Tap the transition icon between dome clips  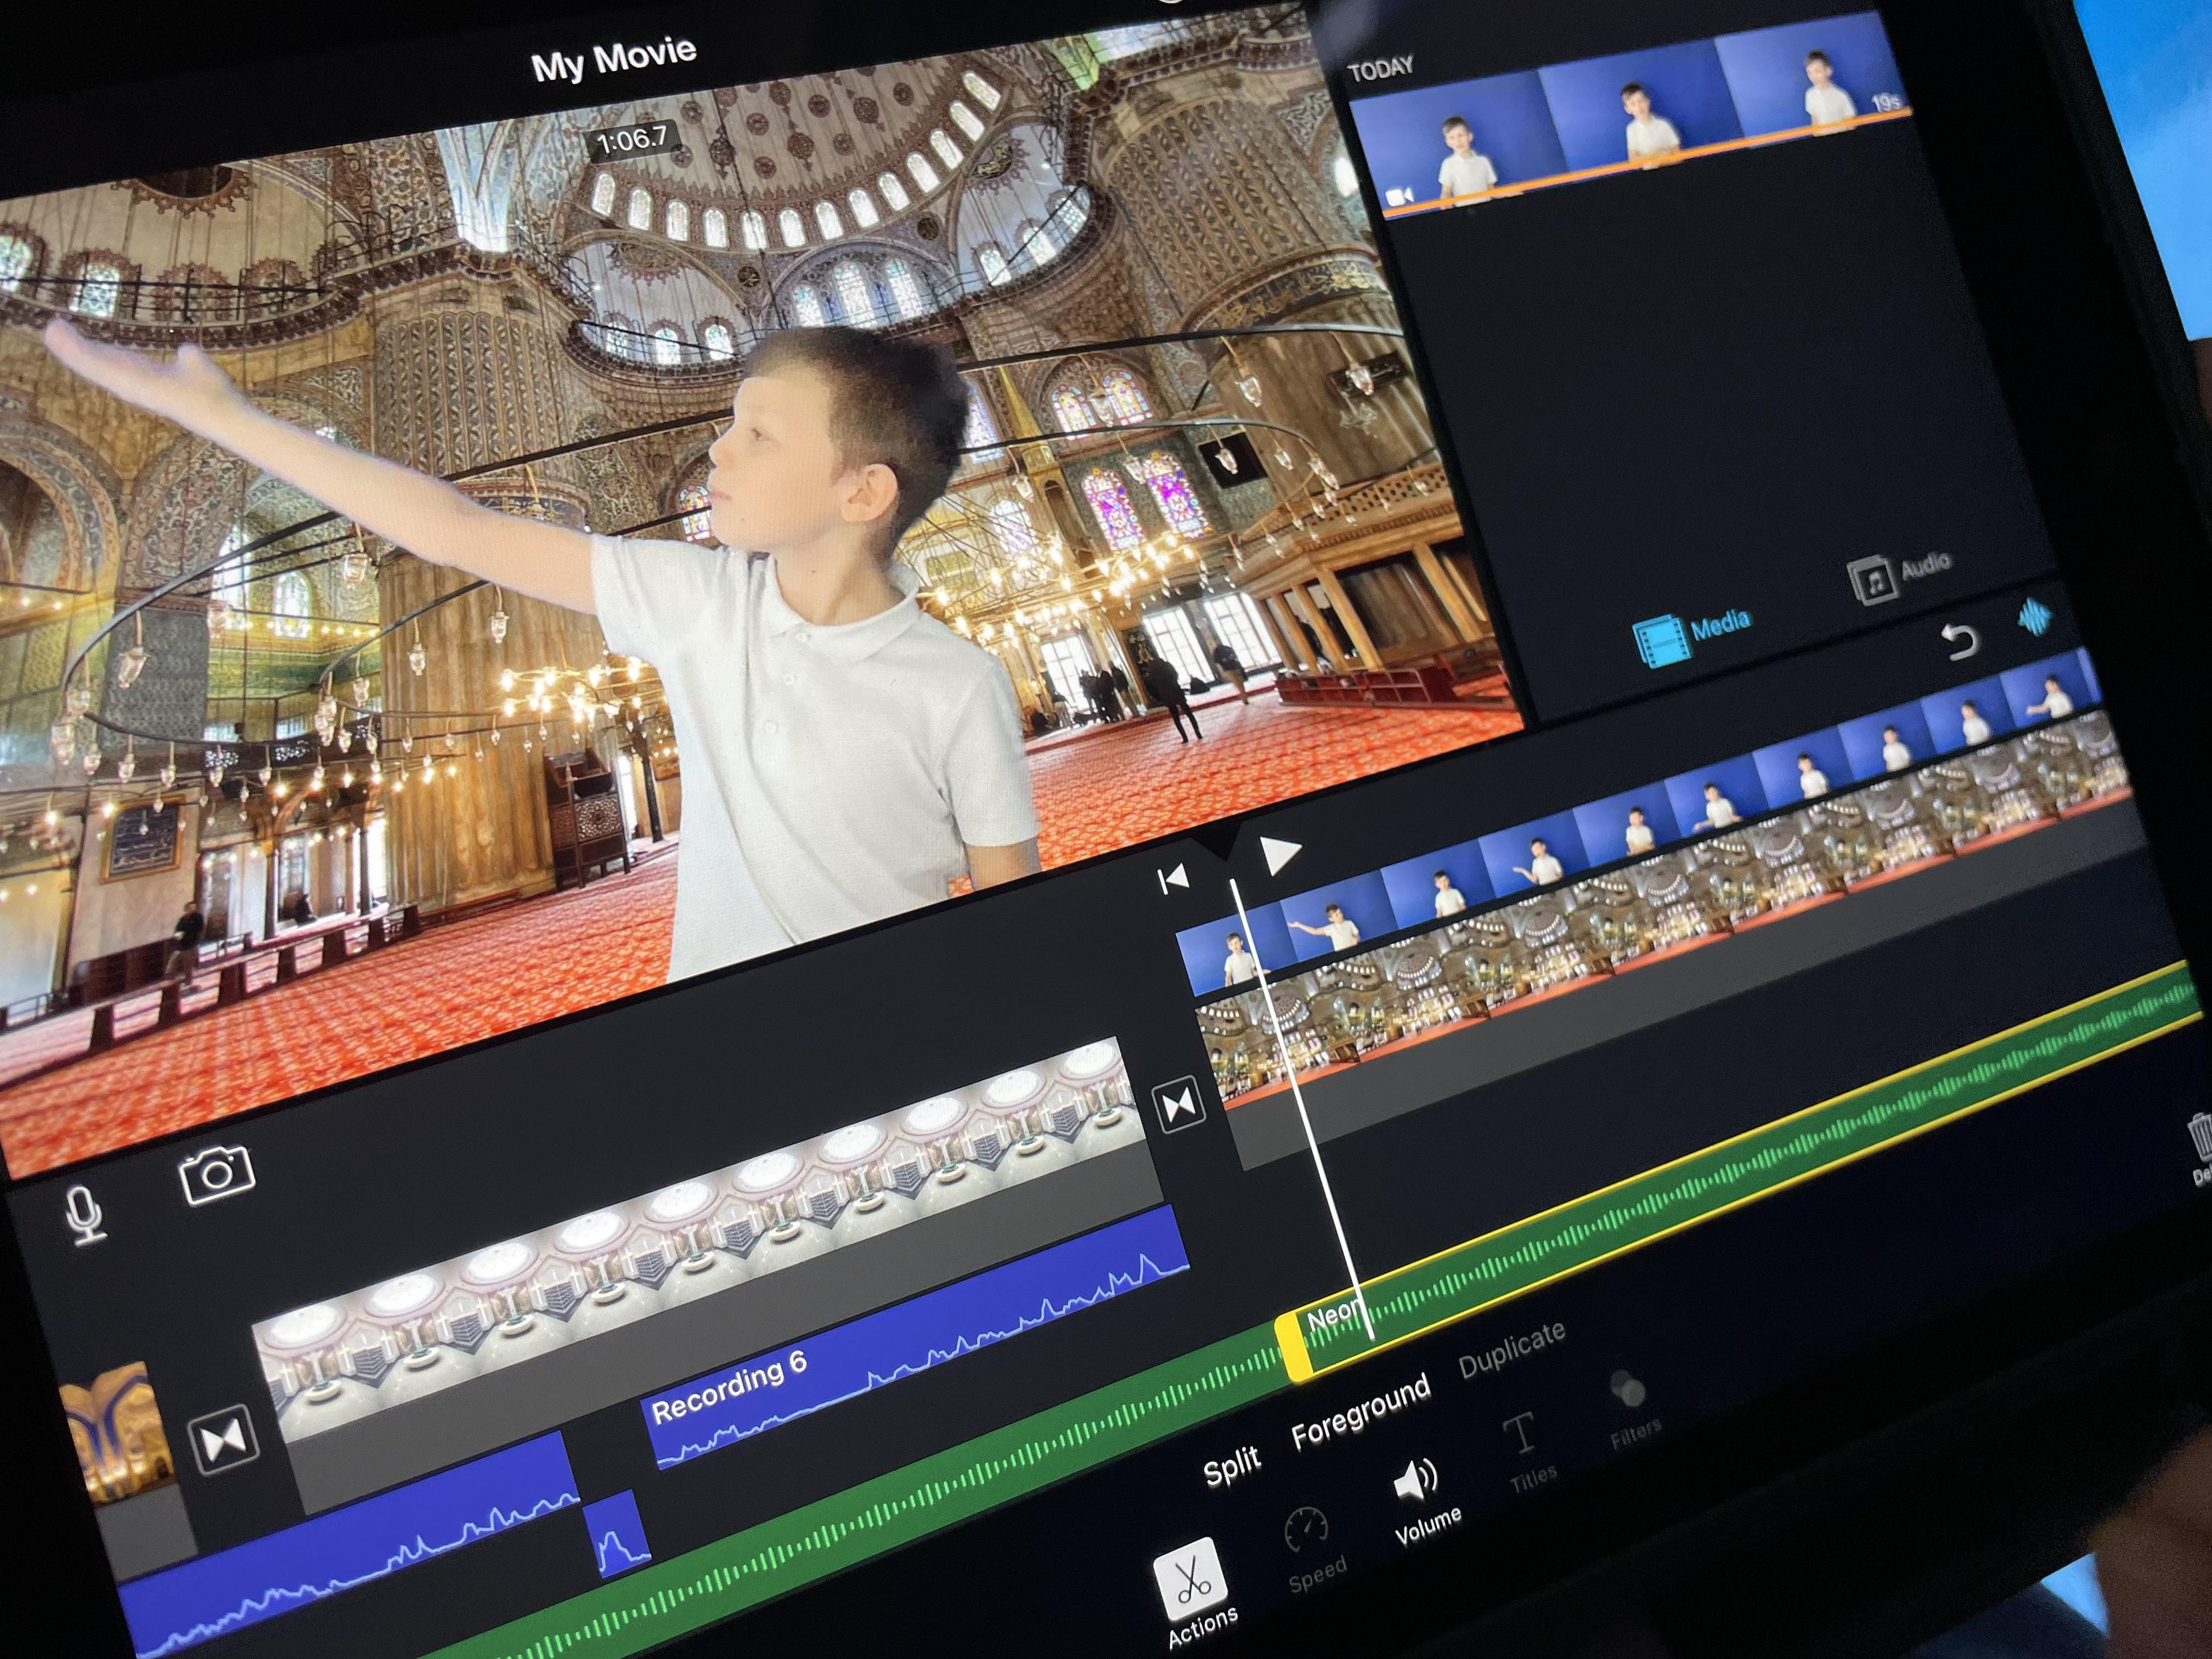1179,1106
